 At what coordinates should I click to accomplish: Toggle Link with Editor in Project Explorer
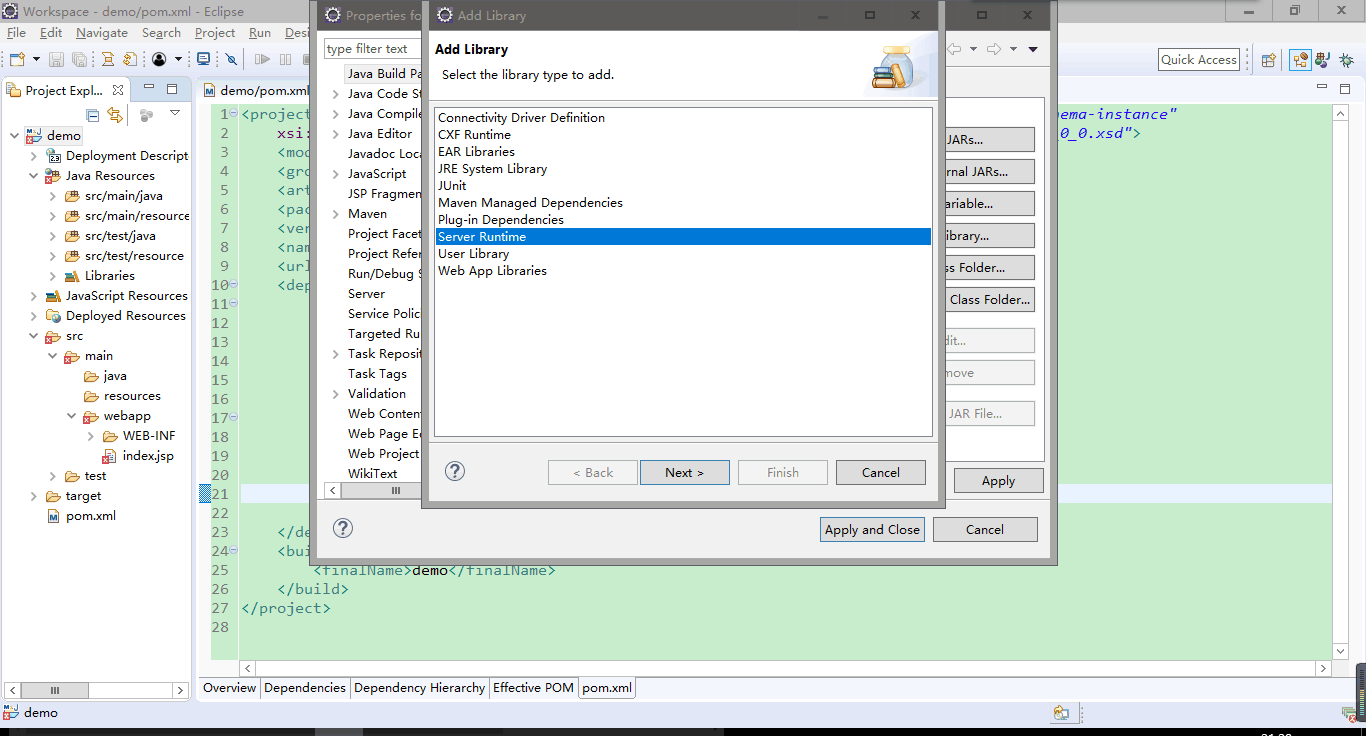click(x=115, y=115)
